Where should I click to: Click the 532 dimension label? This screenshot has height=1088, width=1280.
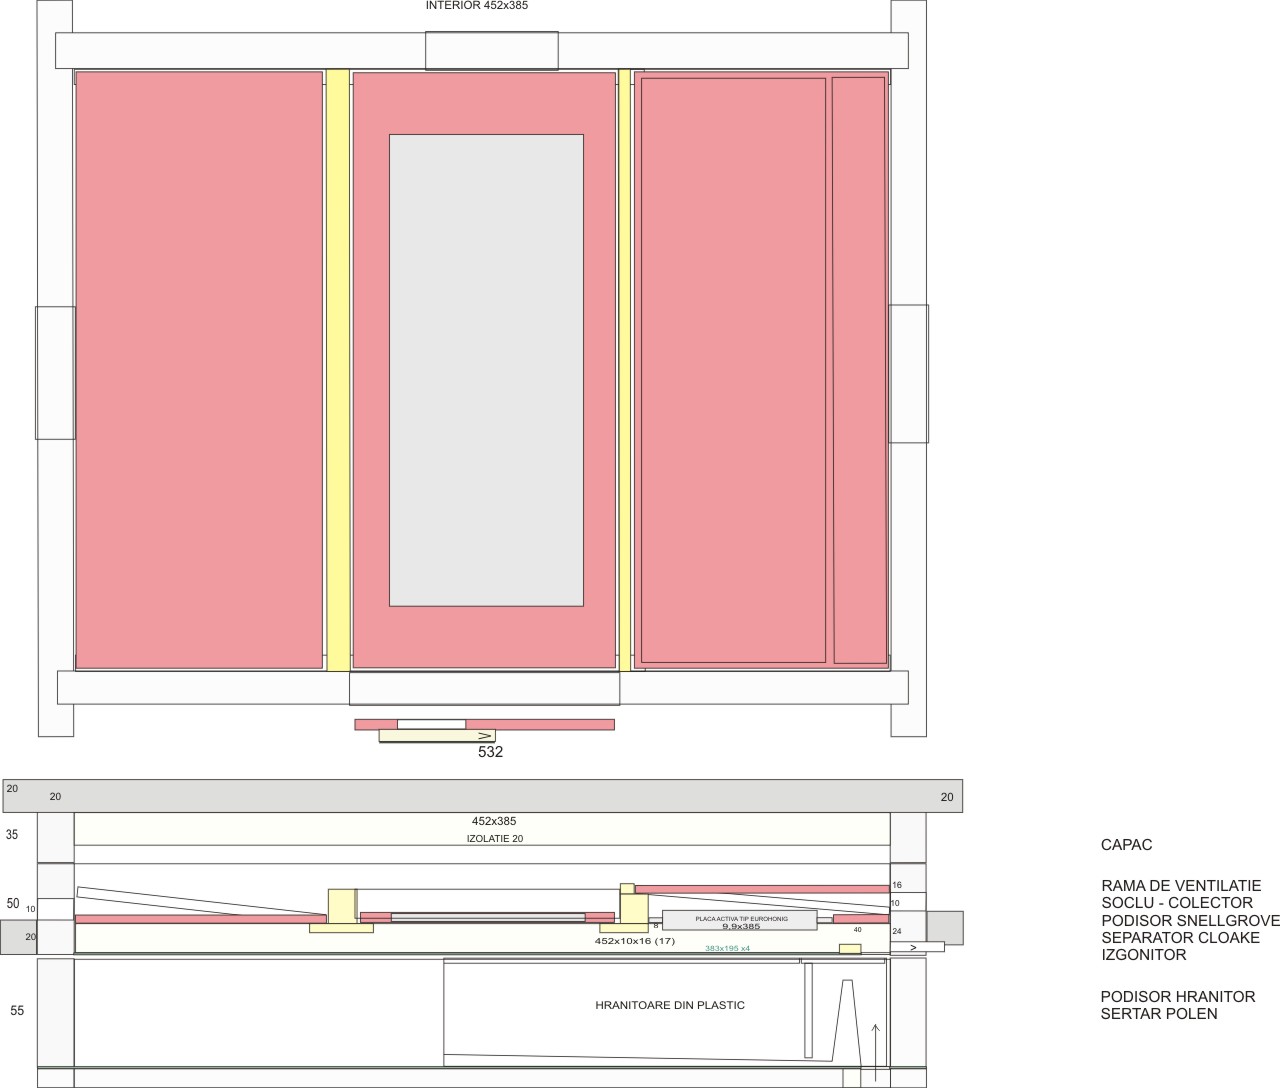[x=490, y=752]
